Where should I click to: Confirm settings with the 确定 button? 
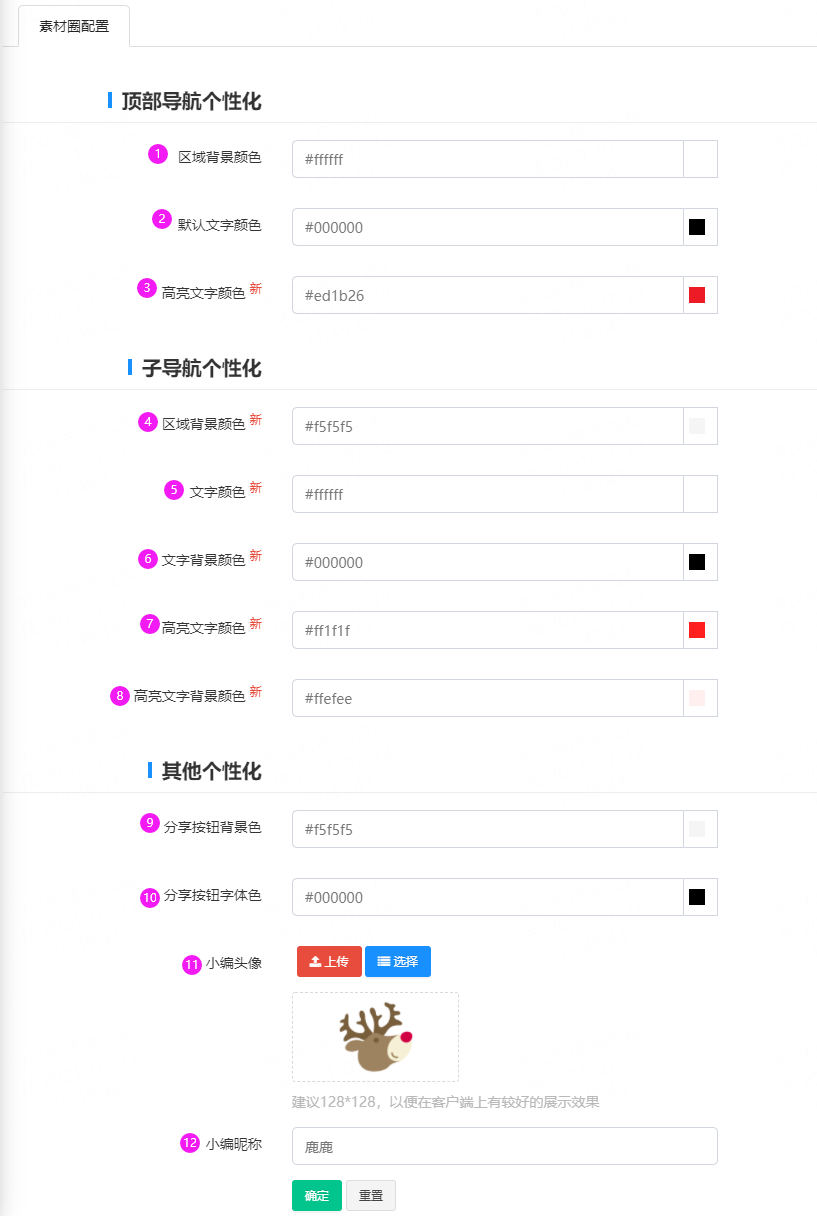click(317, 1195)
